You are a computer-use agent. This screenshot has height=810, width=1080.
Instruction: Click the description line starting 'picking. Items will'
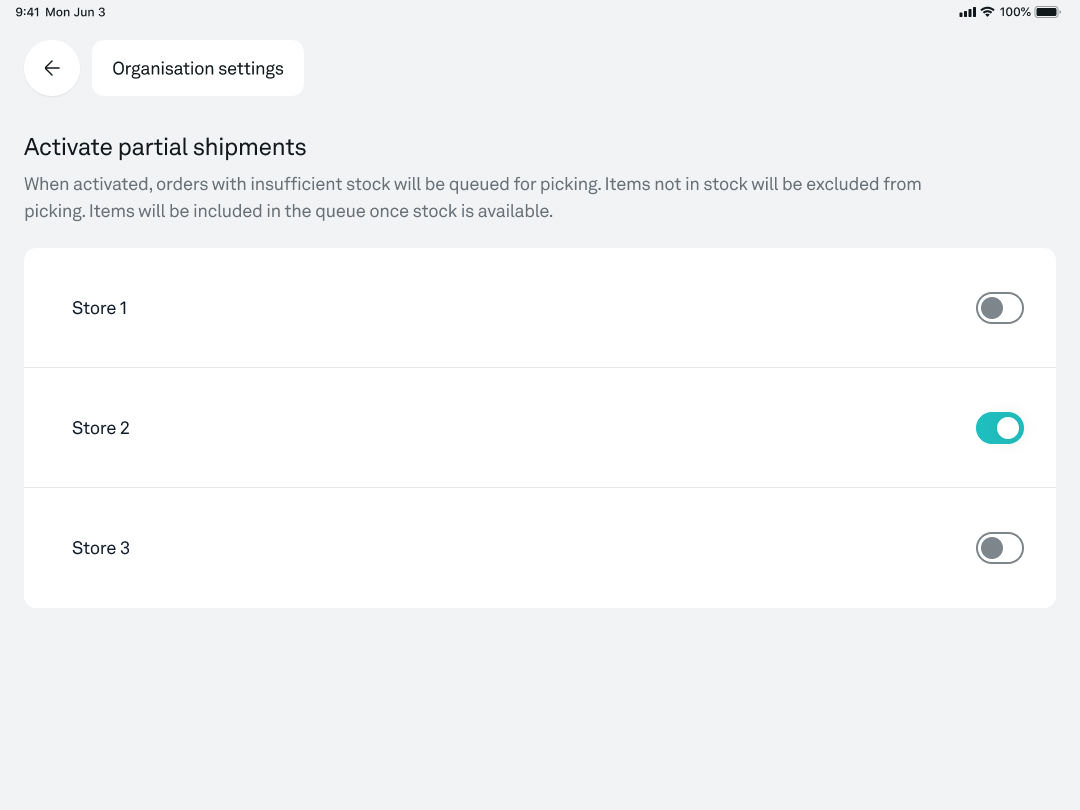pyautogui.click(x=289, y=211)
